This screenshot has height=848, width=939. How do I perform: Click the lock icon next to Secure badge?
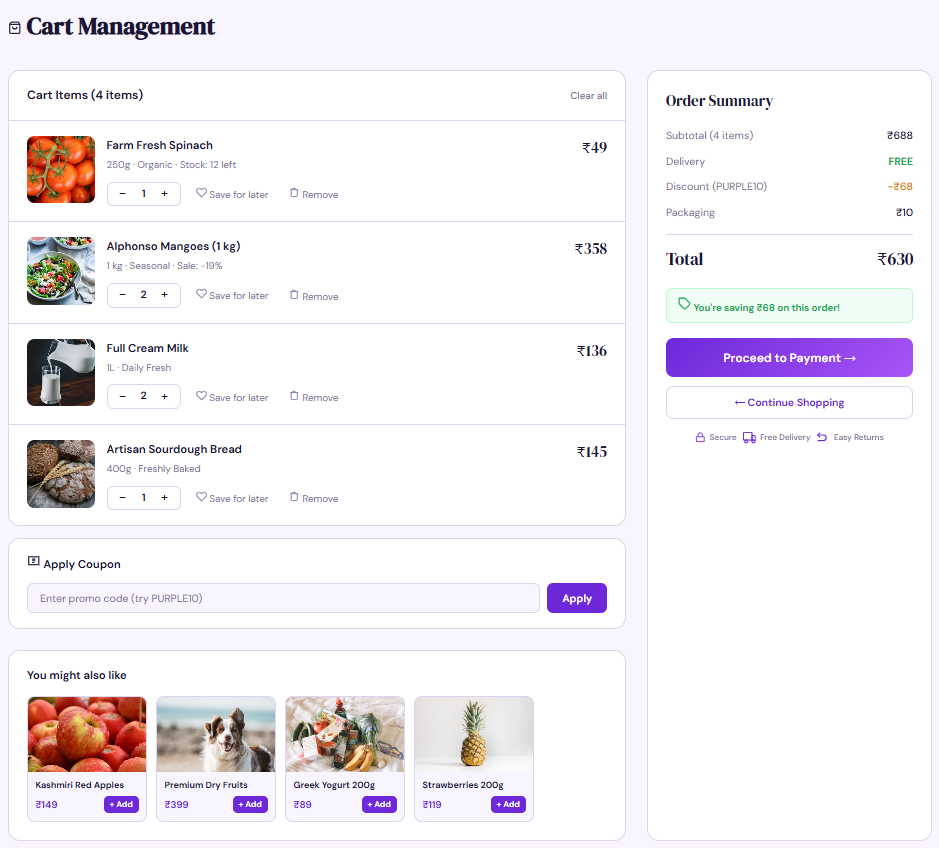tap(702, 437)
